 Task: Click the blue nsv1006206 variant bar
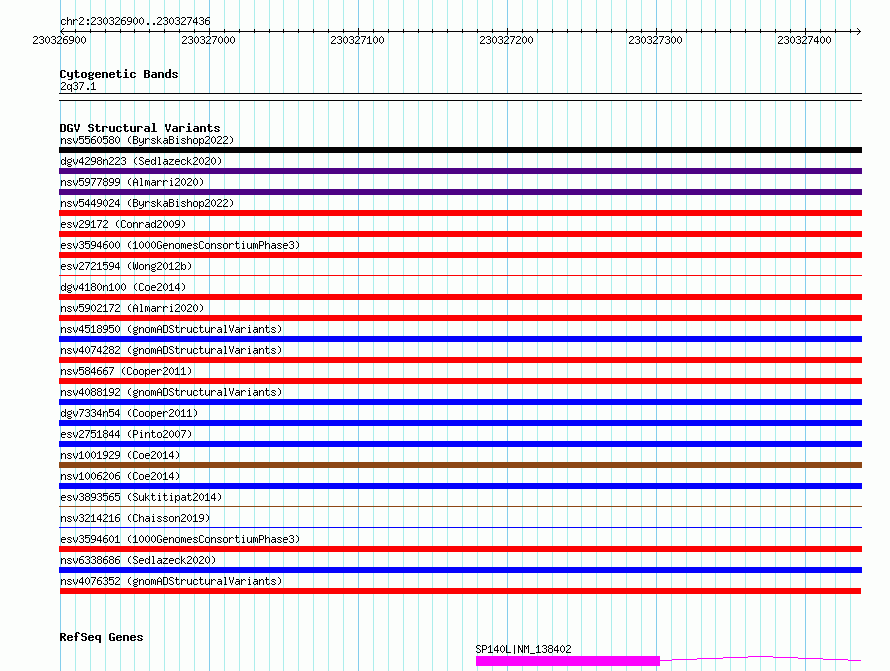(x=460, y=486)
